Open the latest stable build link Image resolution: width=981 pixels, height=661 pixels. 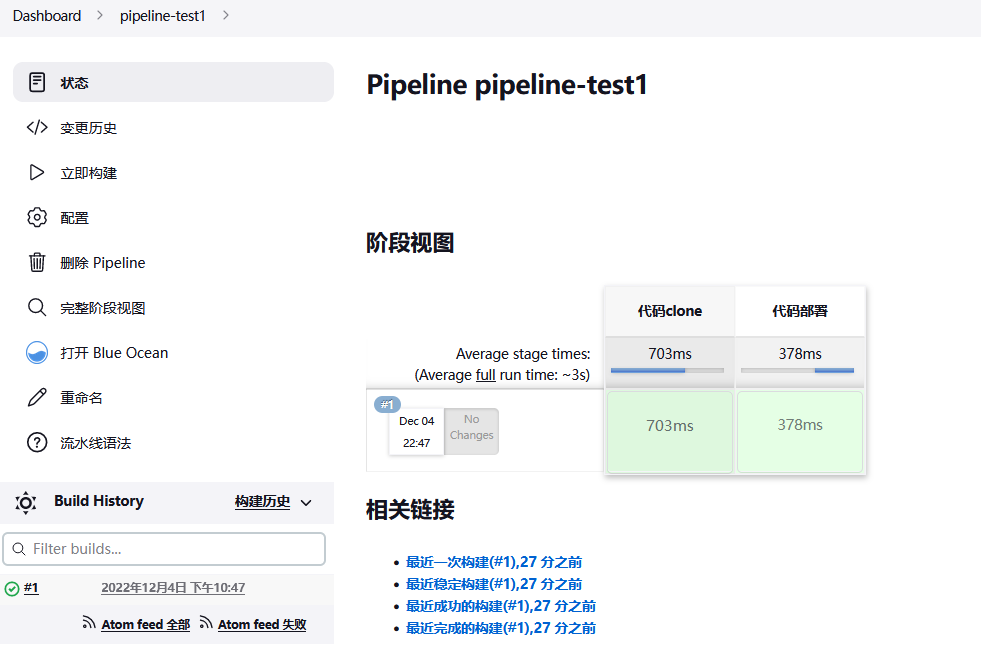[494, 584]
